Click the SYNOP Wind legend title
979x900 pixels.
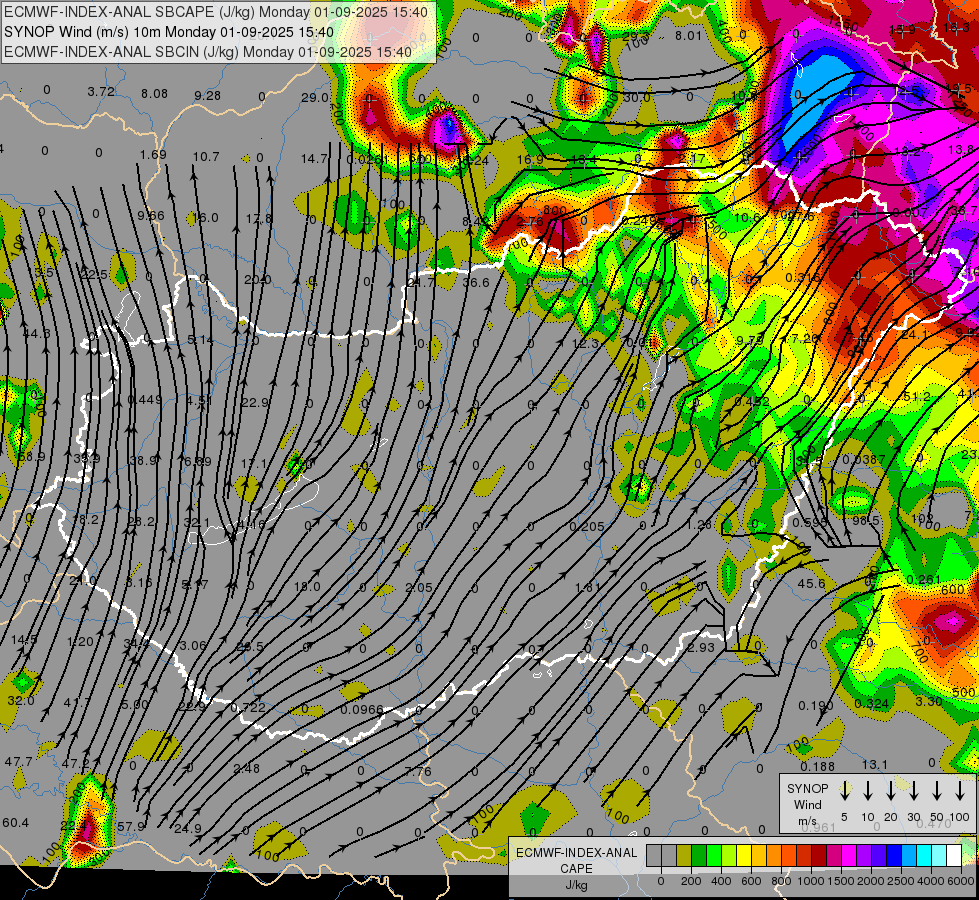coord(807,796)
